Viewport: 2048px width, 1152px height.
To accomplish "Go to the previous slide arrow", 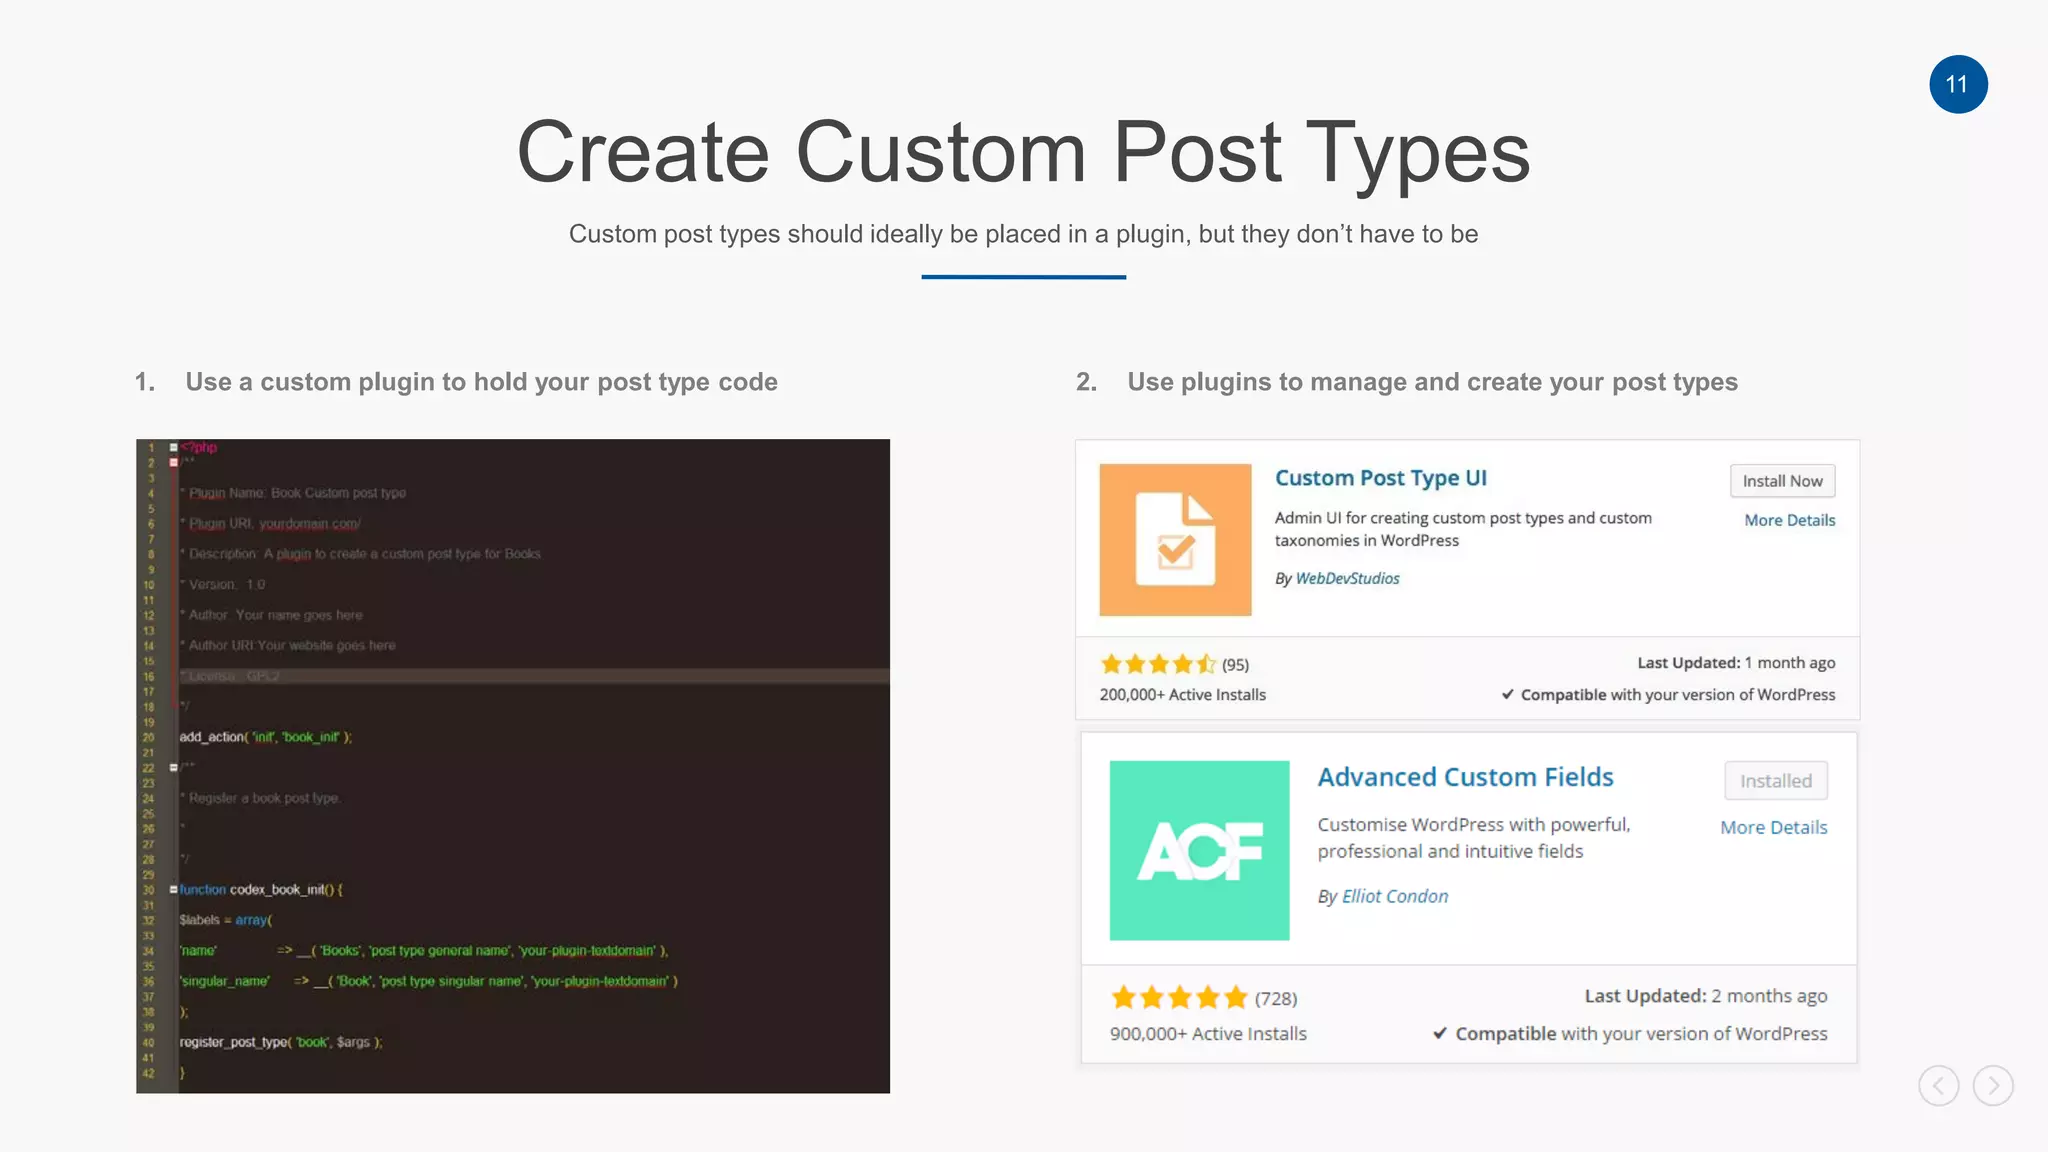I will pos(1938,1086).
